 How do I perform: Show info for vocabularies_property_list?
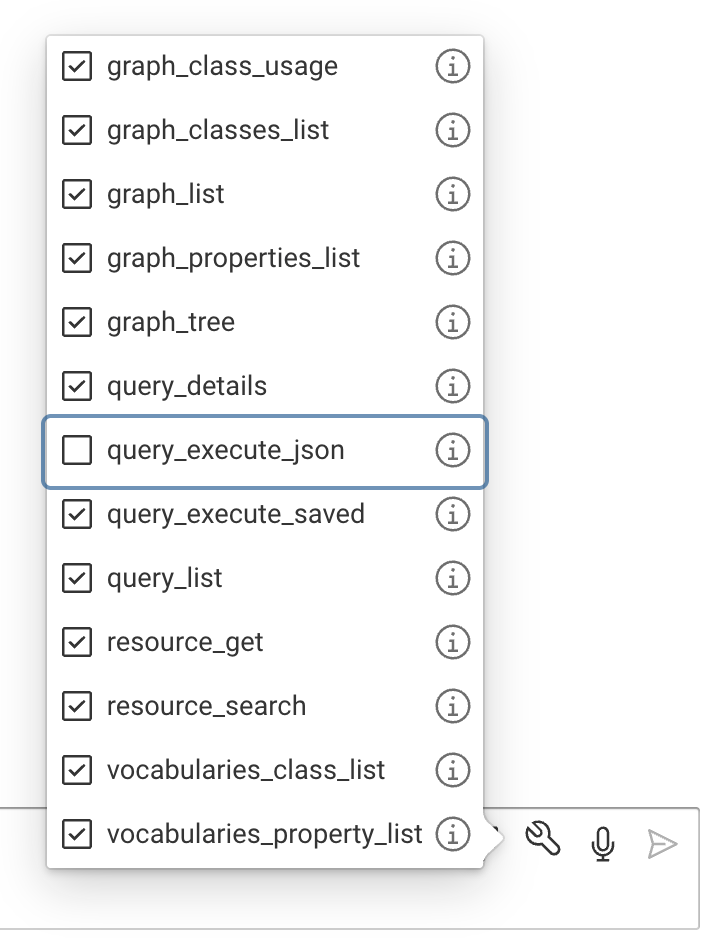click(452, 834)
